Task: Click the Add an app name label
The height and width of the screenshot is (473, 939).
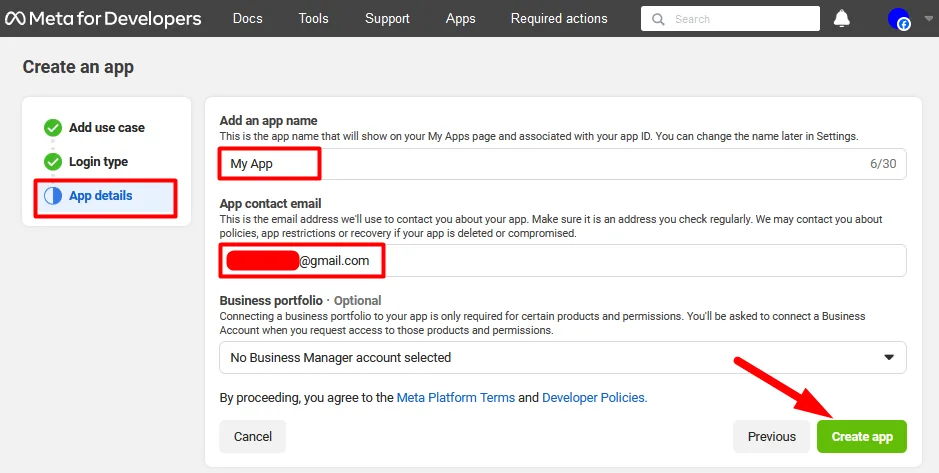Action: pyautogui.click(x=268, y=120)
